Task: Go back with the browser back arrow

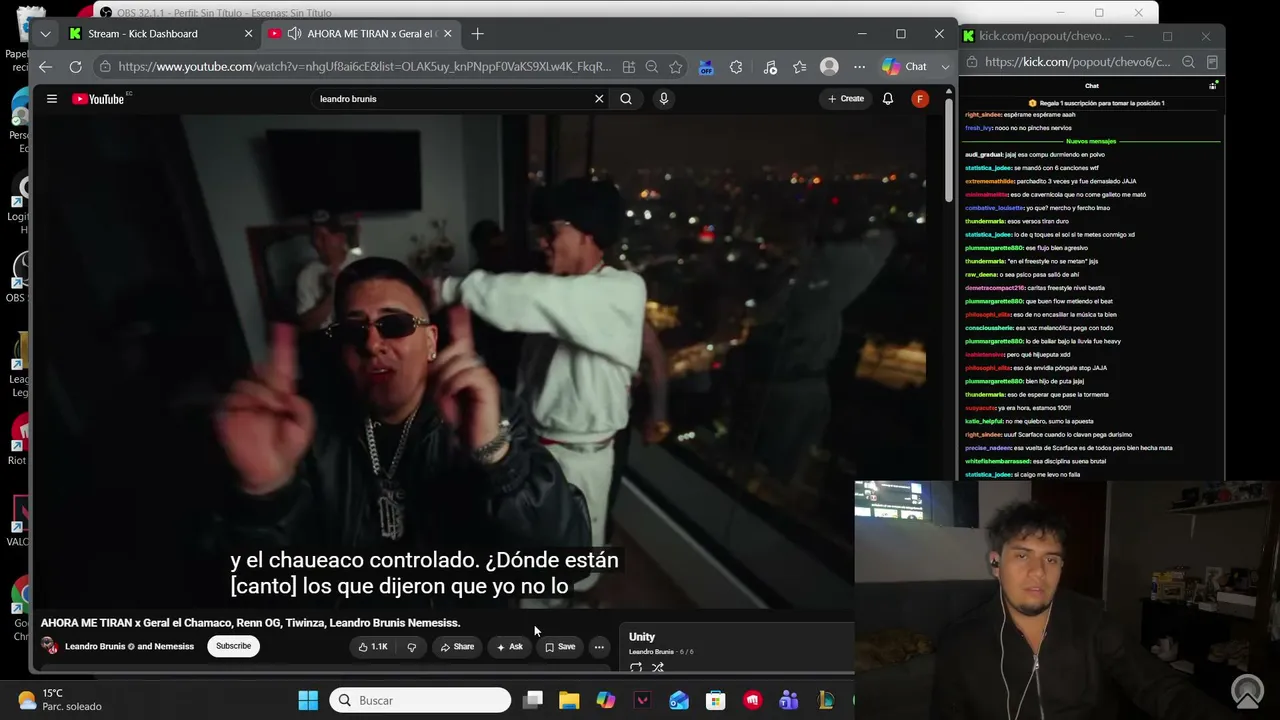Action: tap(45, 67)
